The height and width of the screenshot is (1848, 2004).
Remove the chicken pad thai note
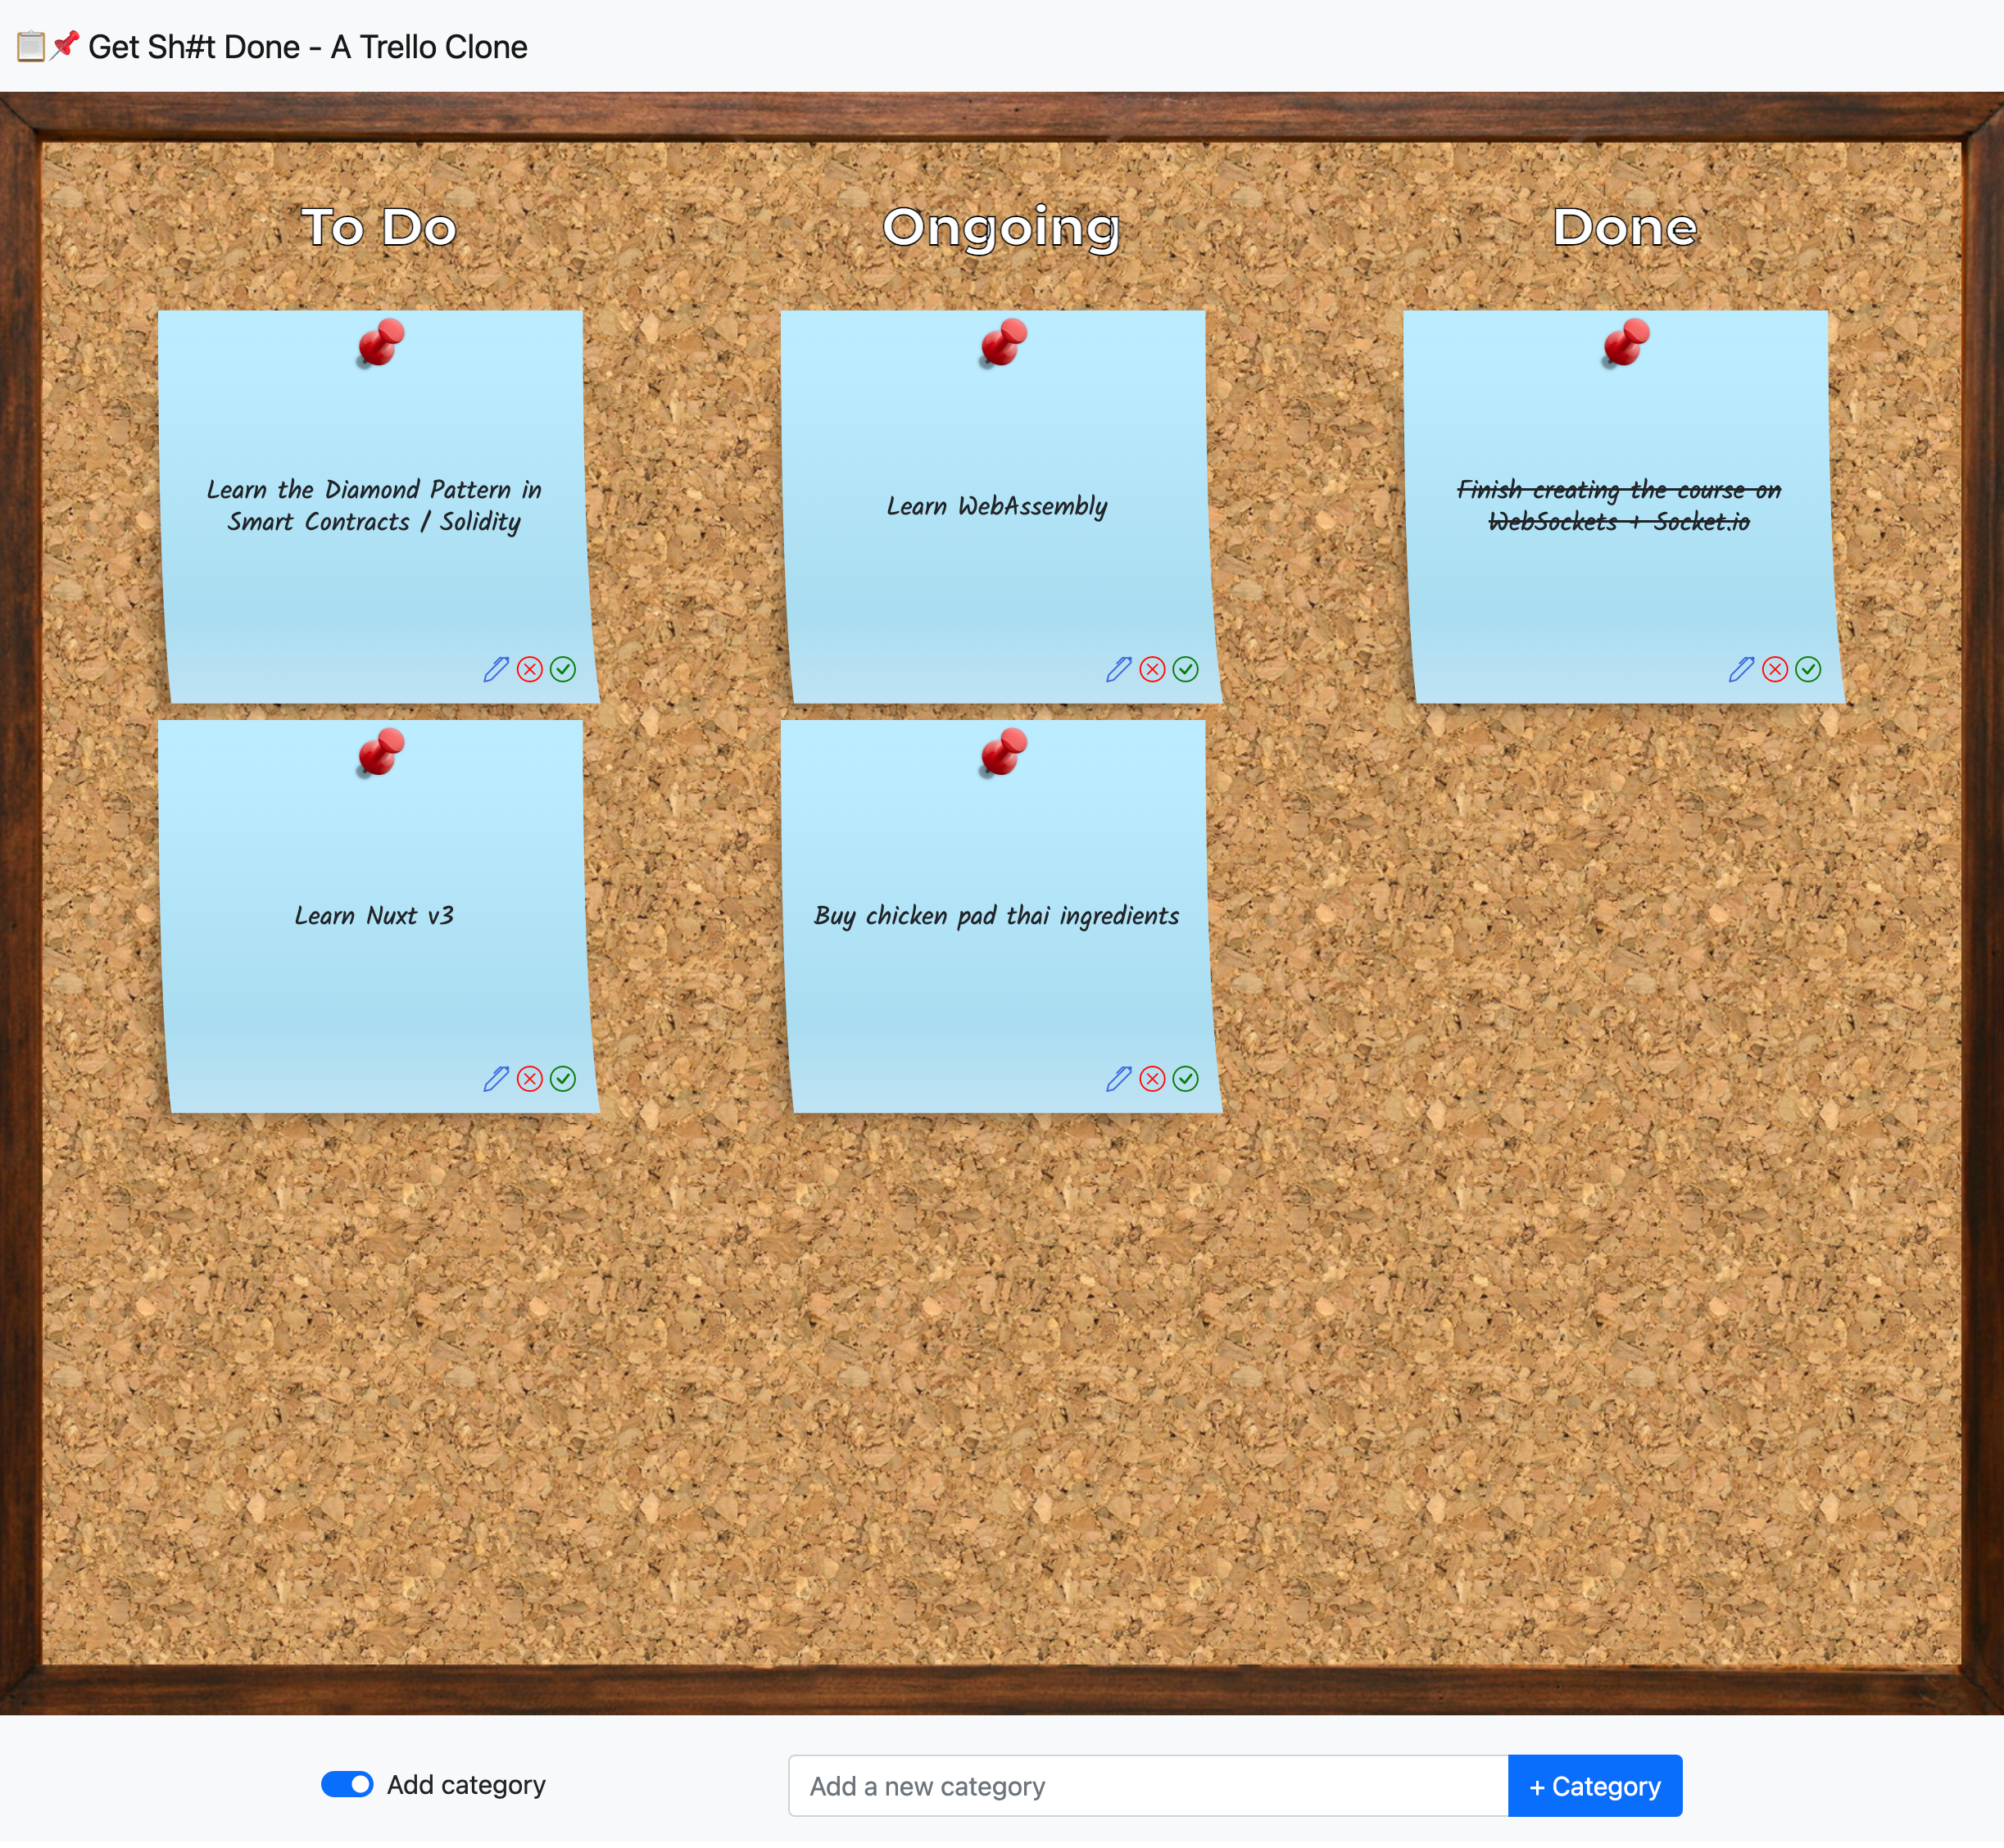tap(1152, 1078)
